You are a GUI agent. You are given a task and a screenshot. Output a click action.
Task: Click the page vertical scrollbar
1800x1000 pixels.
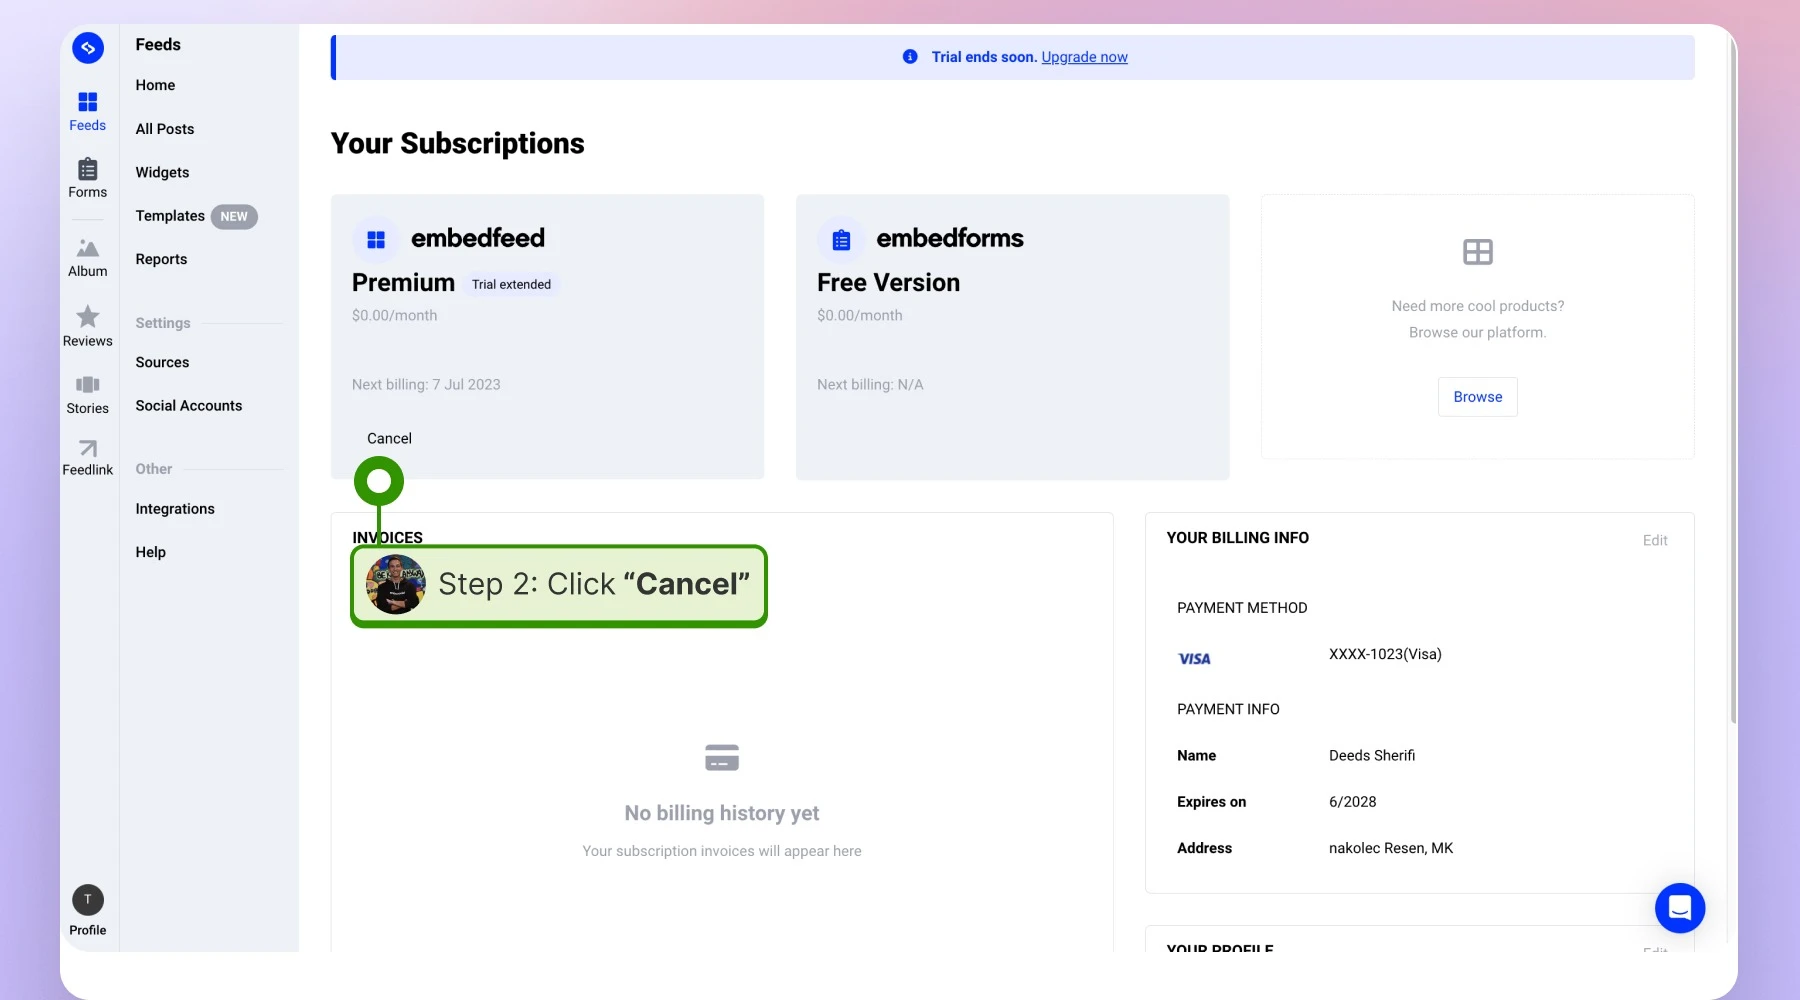click(1733, 380)
